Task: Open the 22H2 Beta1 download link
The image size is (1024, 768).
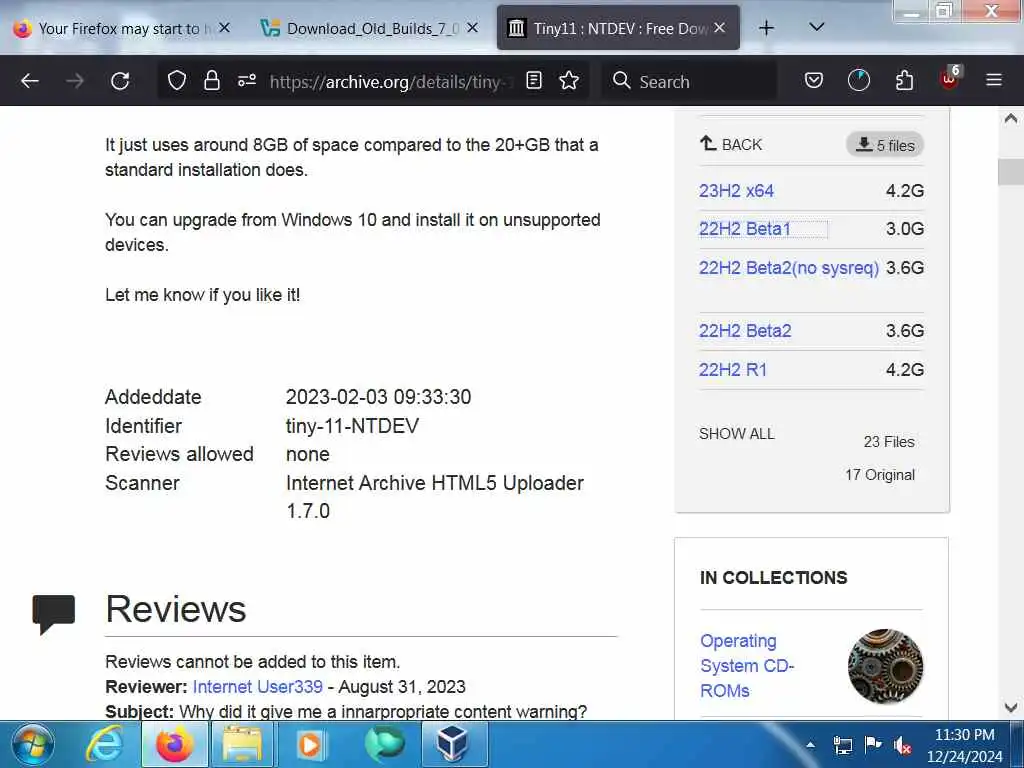Action: (x=744, y=229)
